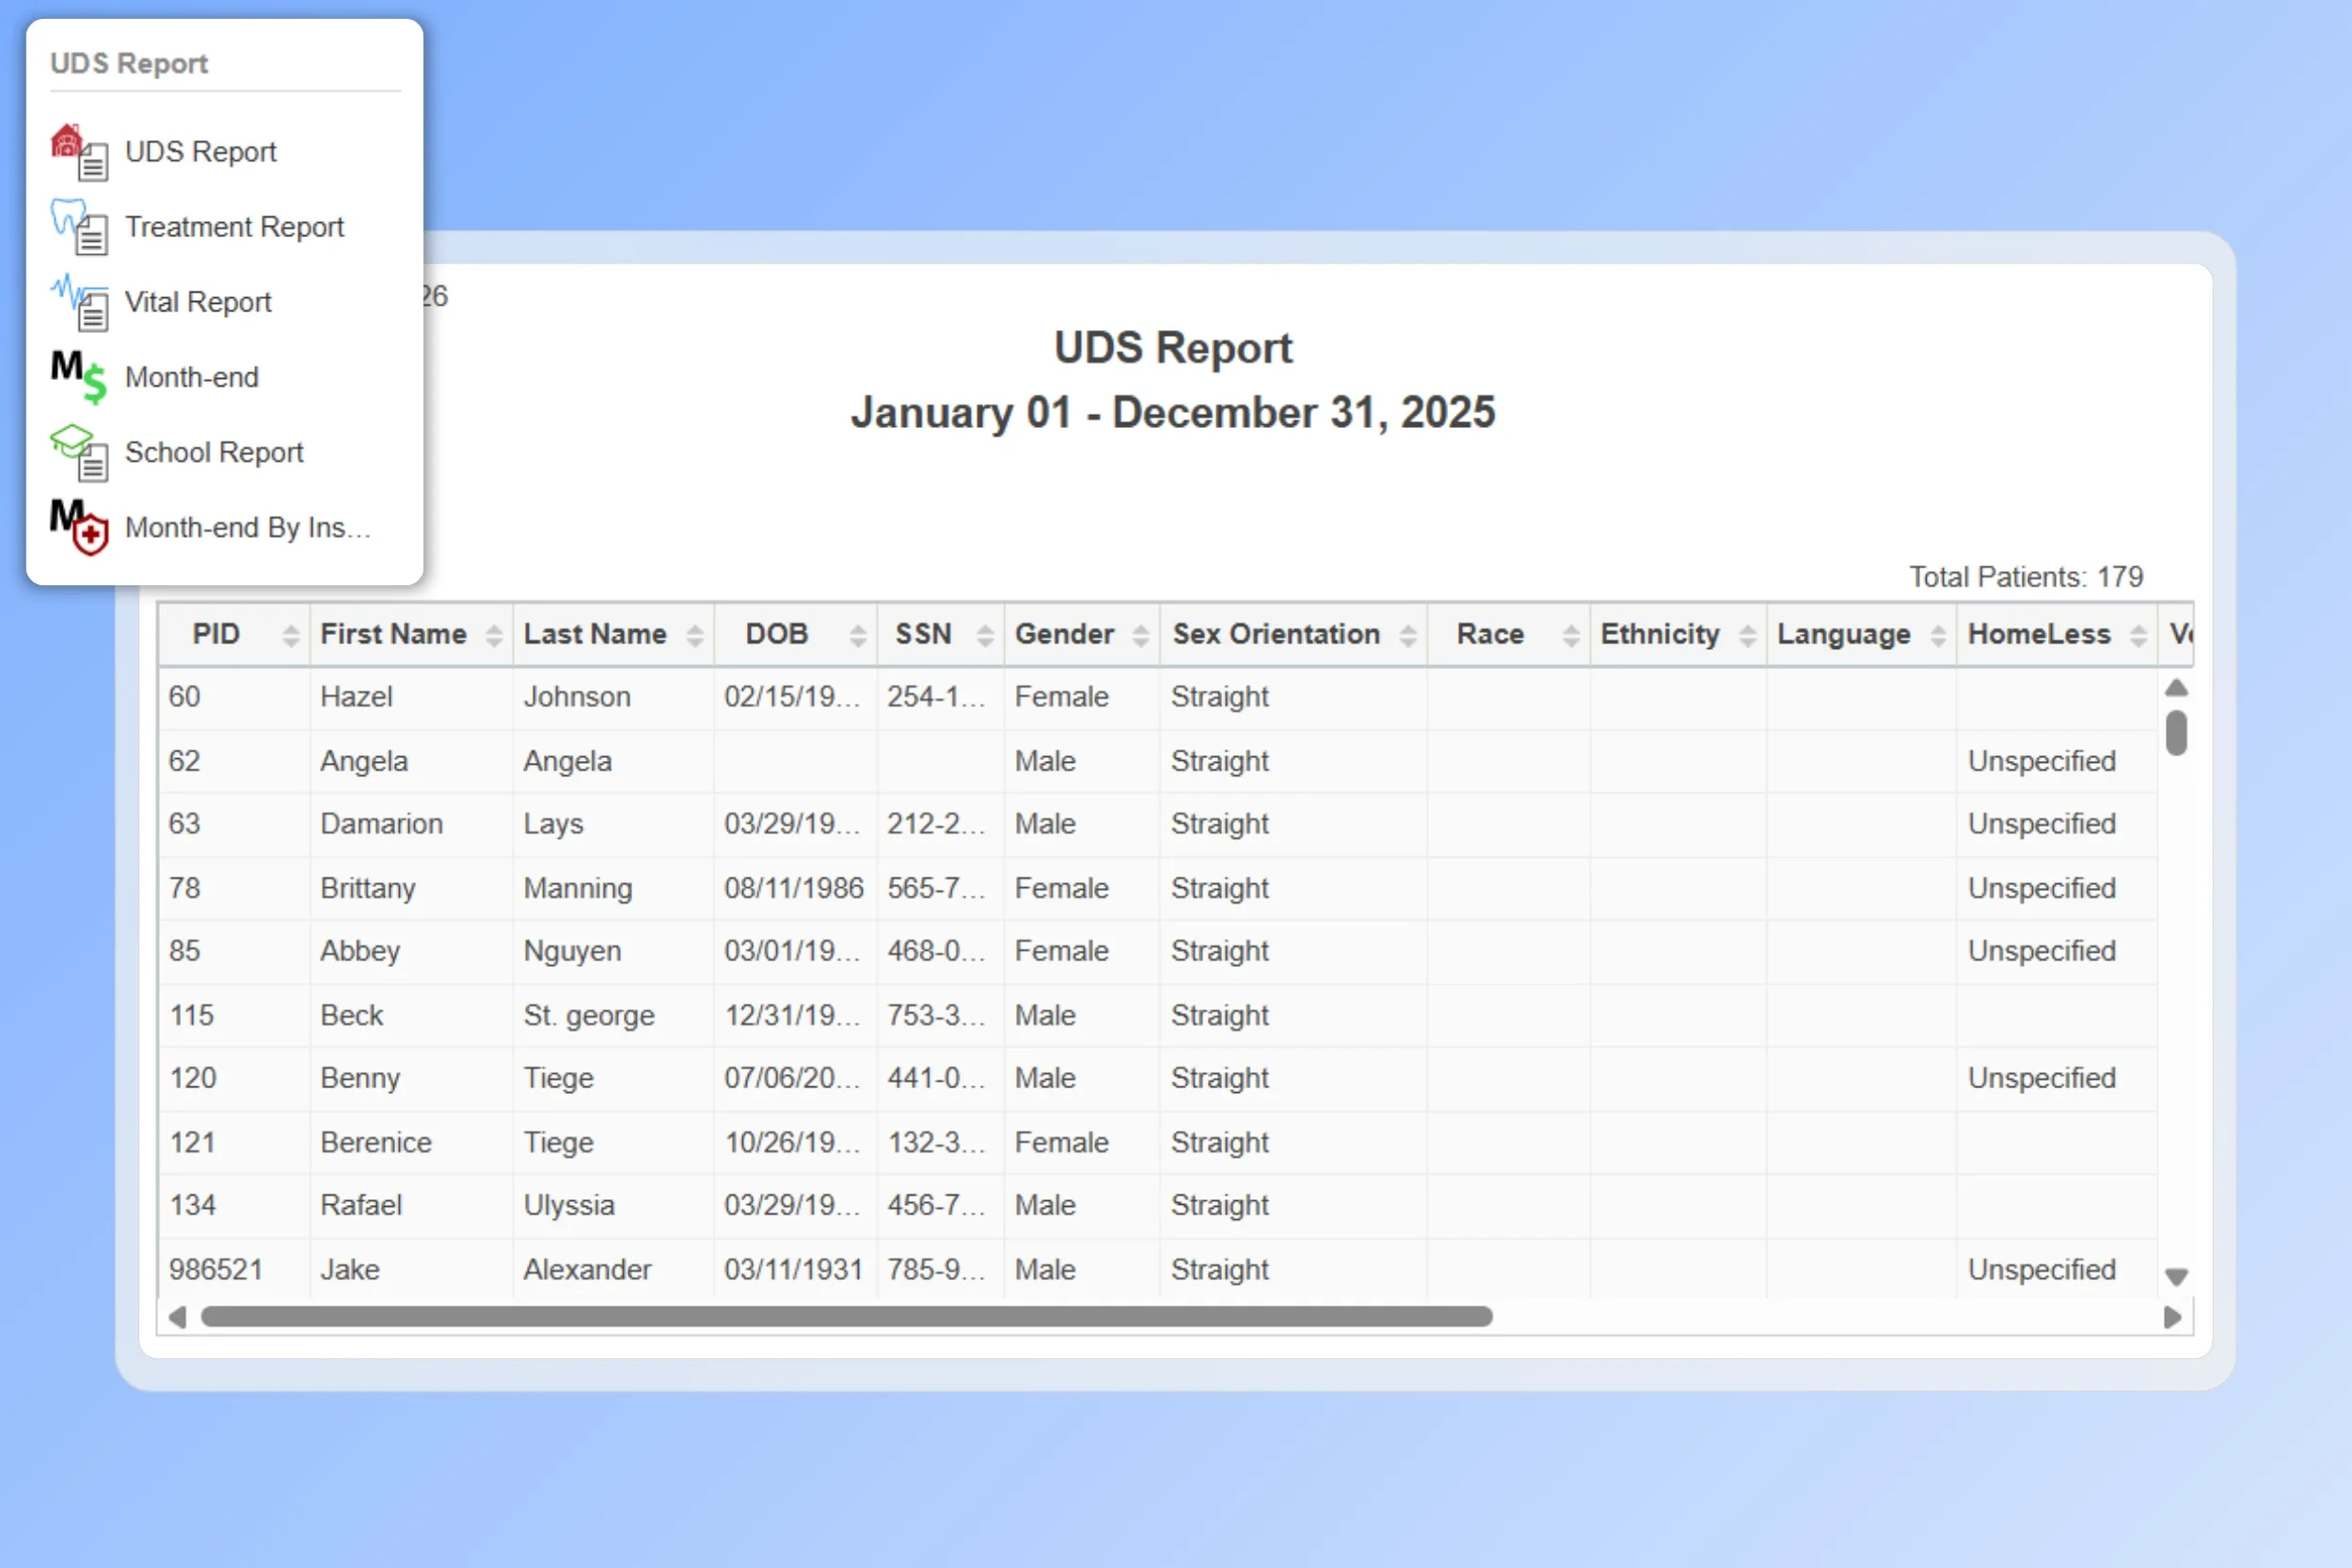Click the vertical scrollbar thumb

pos(2177,733)
